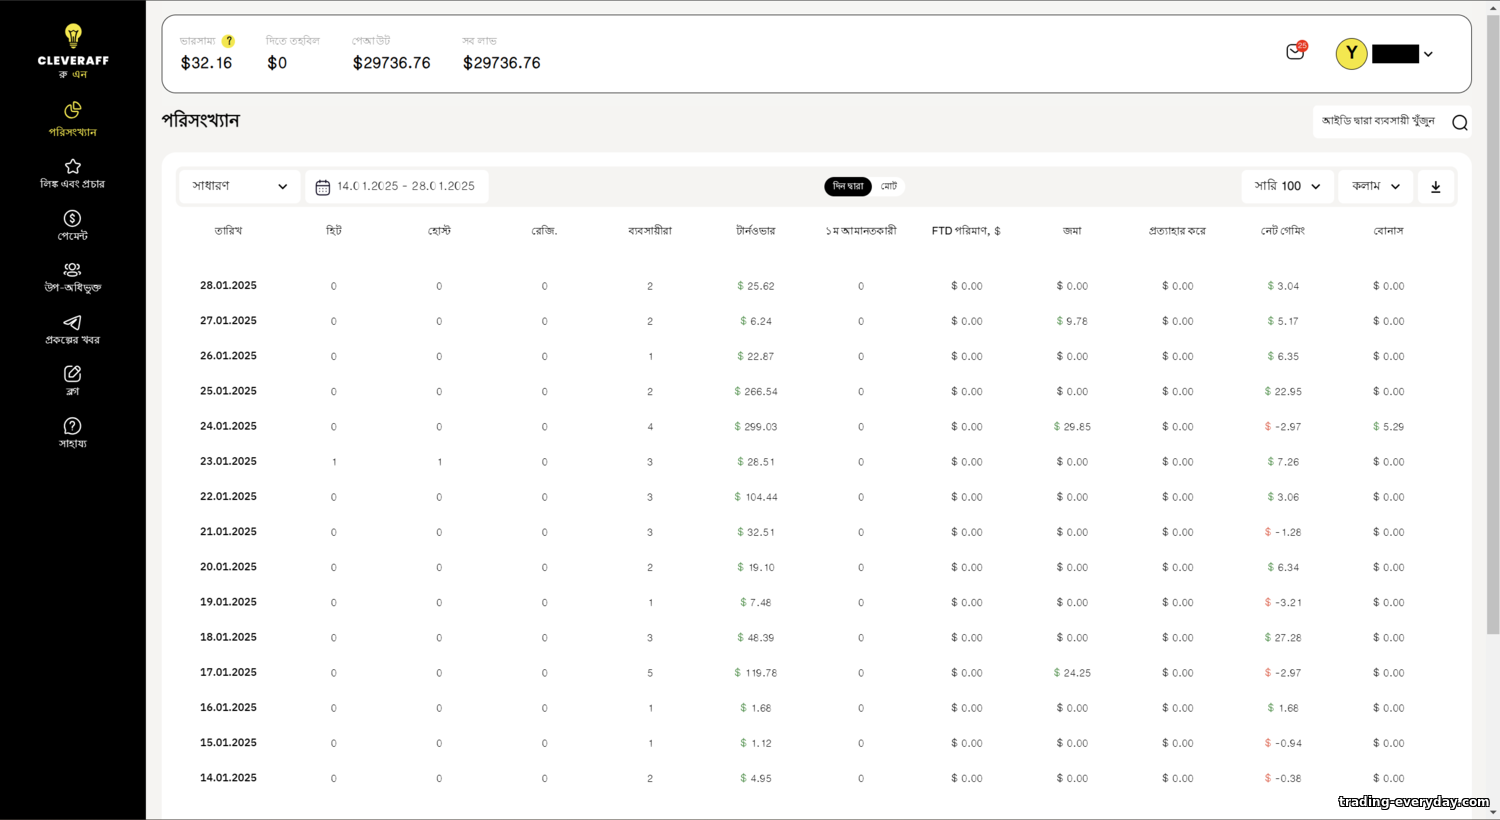The height and width of the screenshot is (820, 1500).
Task: Open the pencil-edit Blog icon
Action: pos(73,380)
